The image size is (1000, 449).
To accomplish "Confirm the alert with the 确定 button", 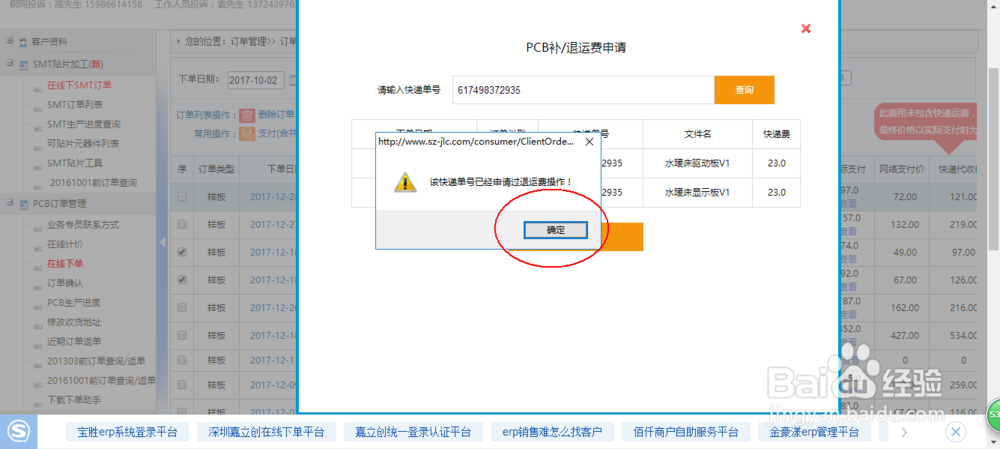I will 555,230.
